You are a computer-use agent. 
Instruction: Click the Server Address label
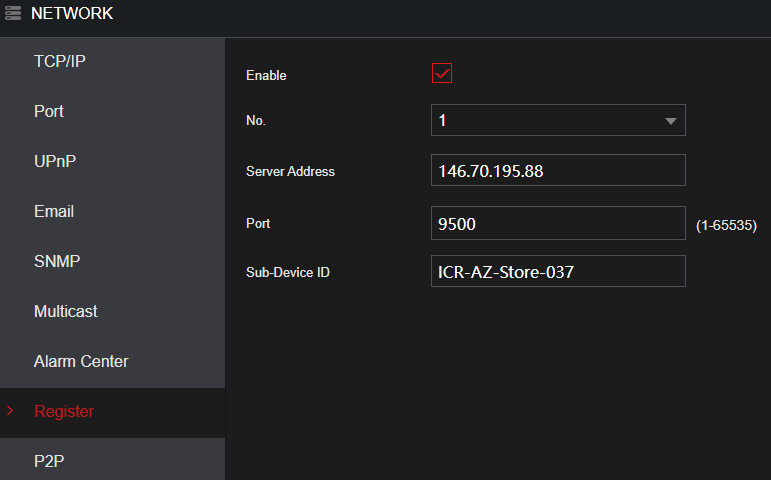point(290,171)
